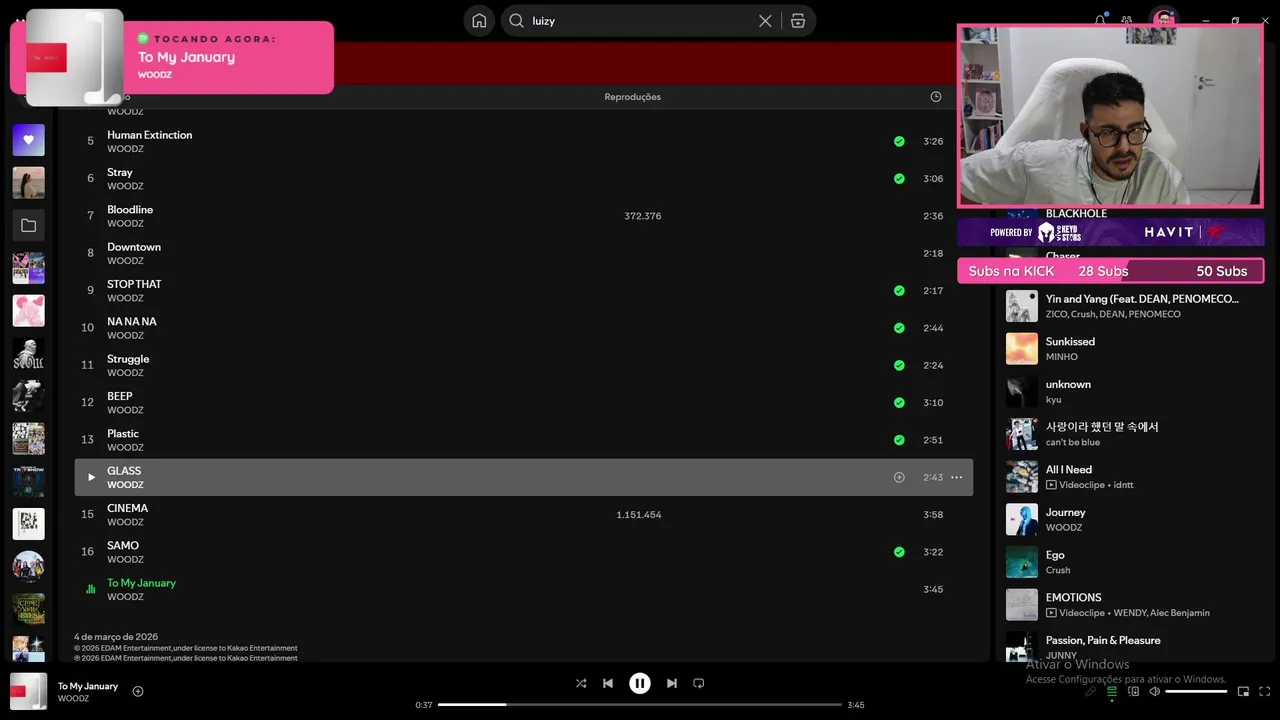Open the mini player icon
This screenshot has height=720, width=1280.
(1243, 691)
